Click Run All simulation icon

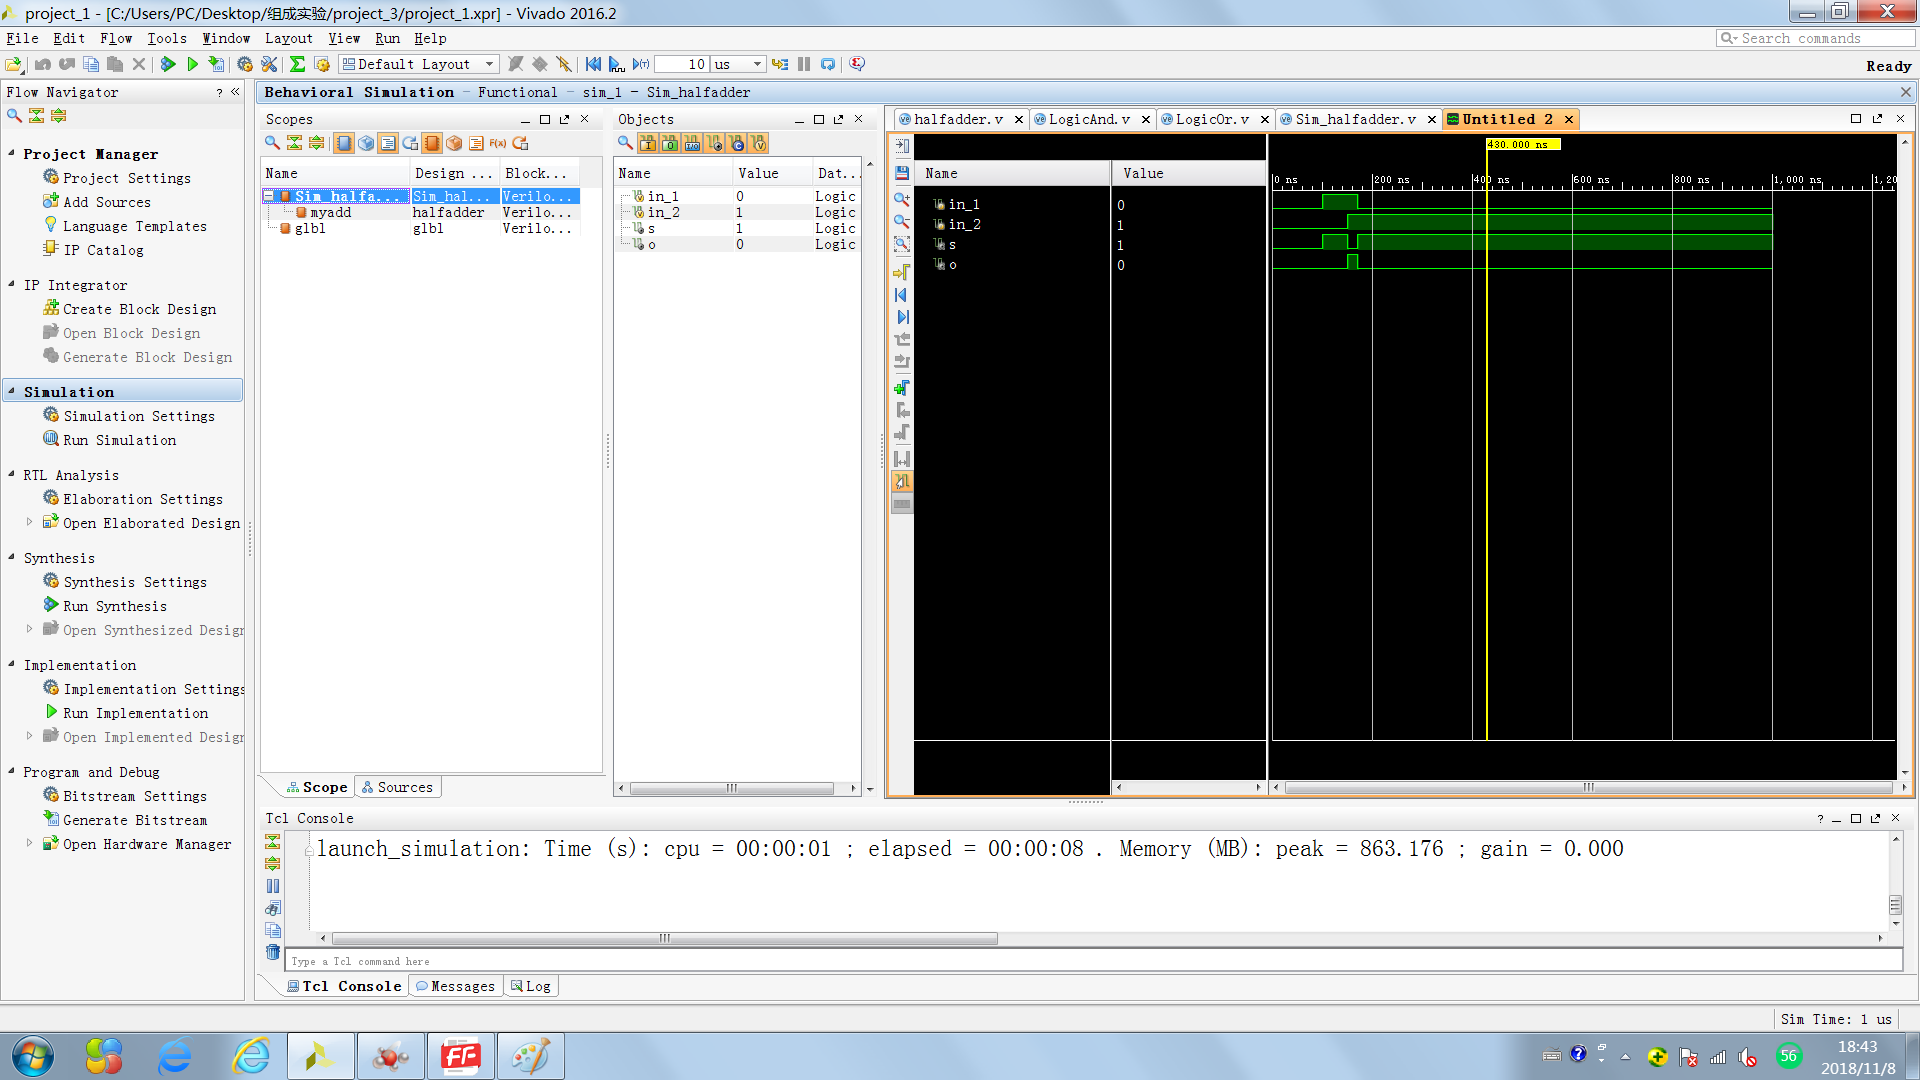(616, 64)
